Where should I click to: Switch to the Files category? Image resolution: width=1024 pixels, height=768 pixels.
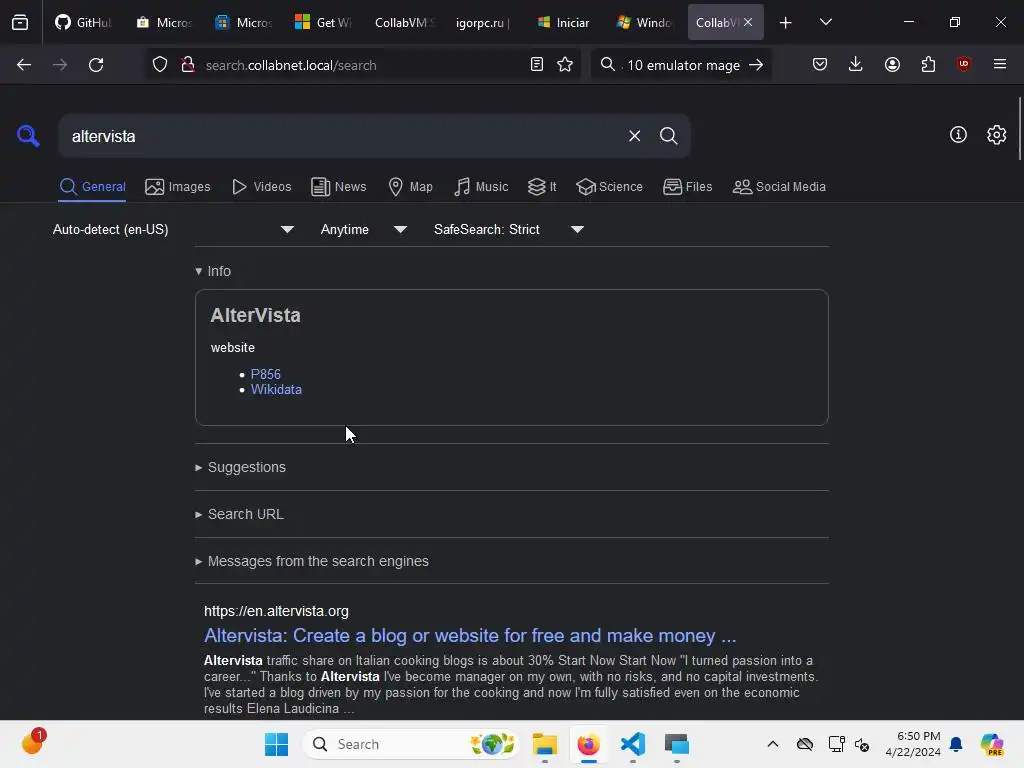(x=688, y=187)
